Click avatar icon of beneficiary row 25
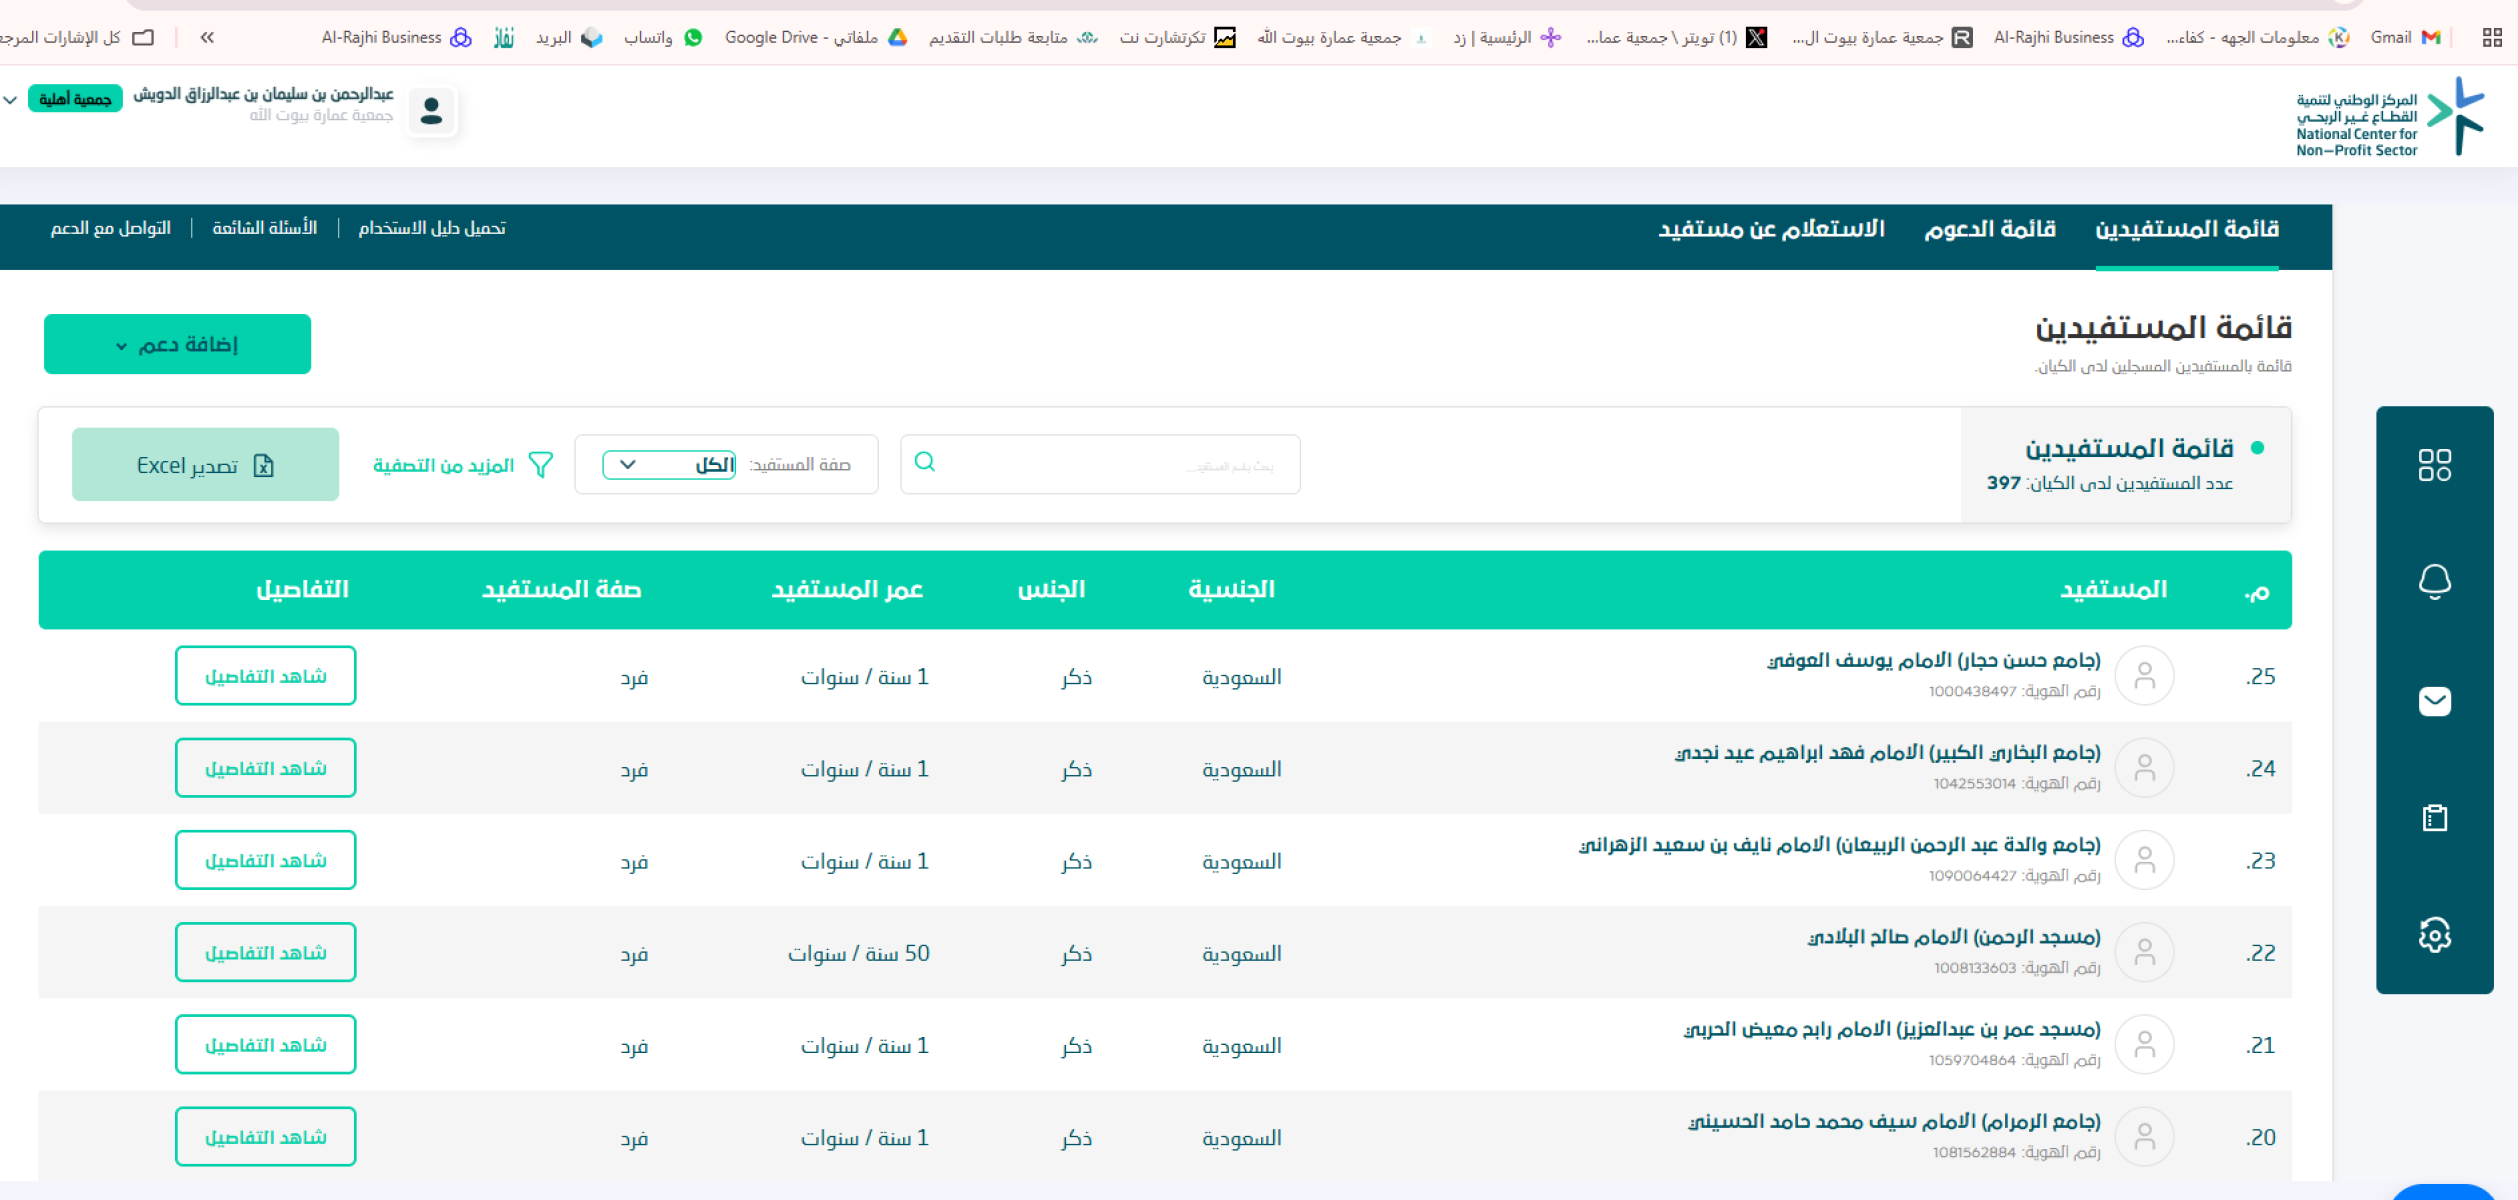2518x1200 pixels. (2144, 676)
